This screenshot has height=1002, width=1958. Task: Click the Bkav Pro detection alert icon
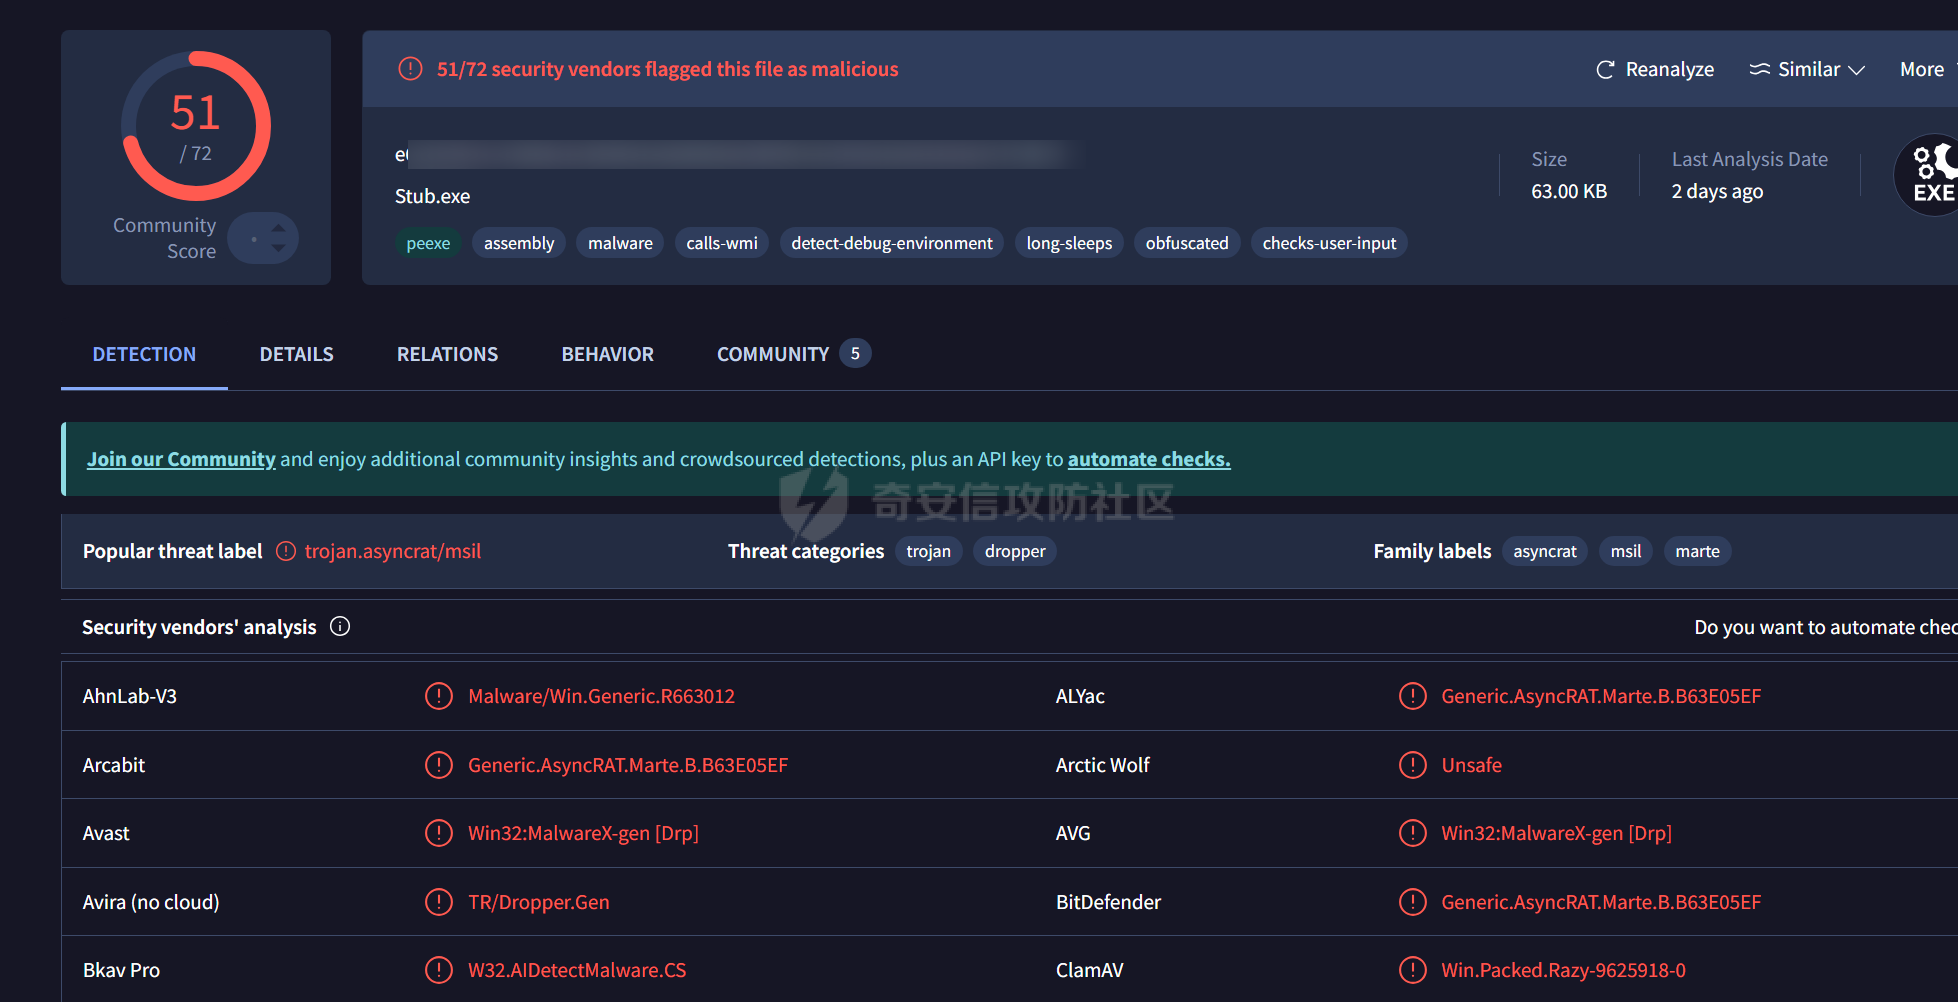439,970
